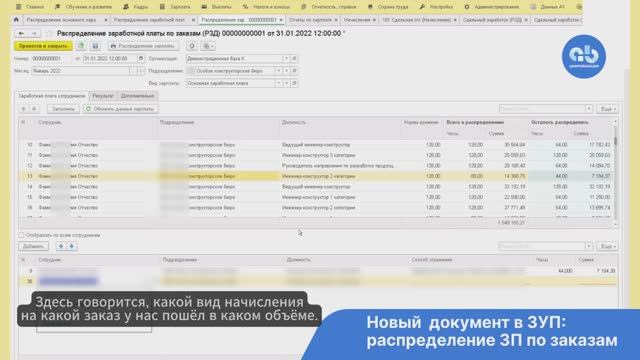Open the Подразделение linked record icon
The width and height of the screenshot is (640, 360).
[x=294, y=71]
